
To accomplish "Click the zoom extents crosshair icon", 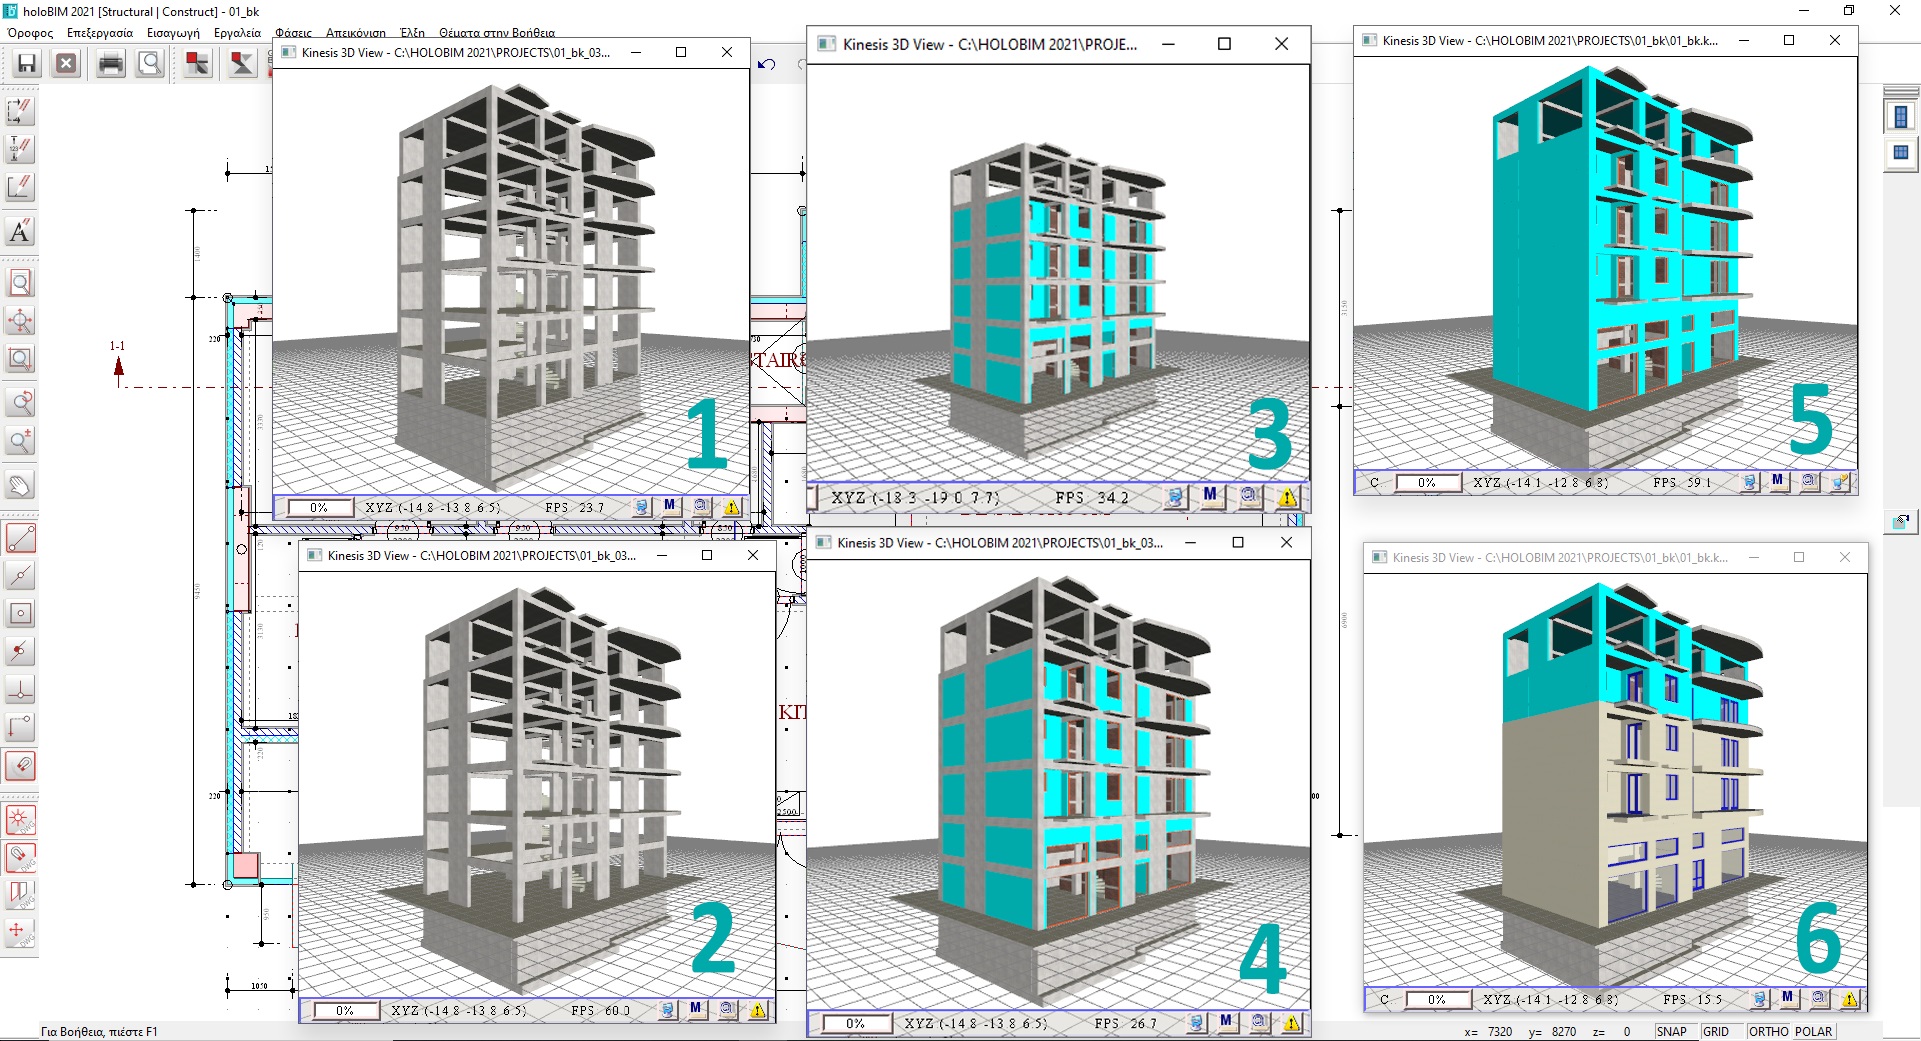I will (20, 320).
